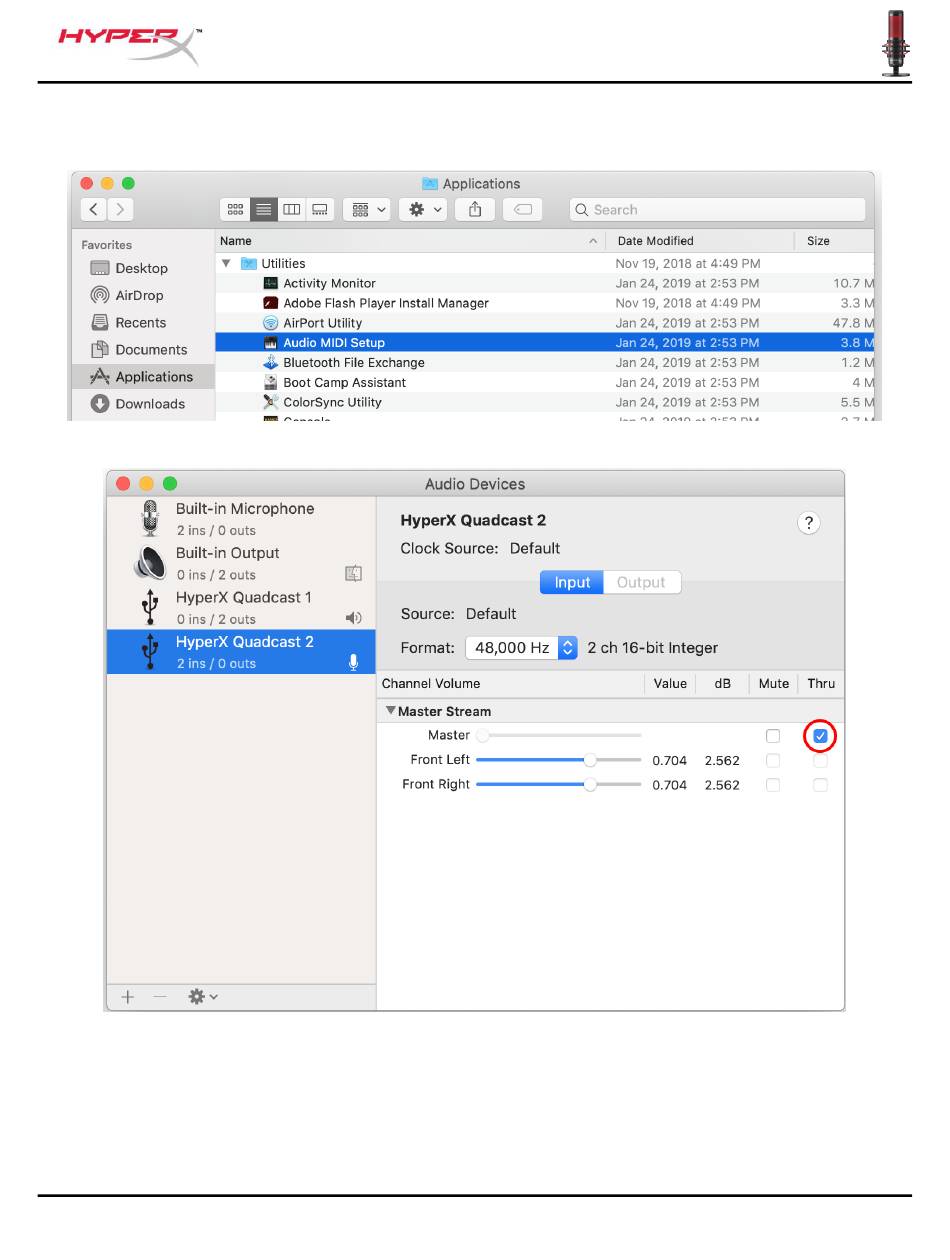Open the Finder group-by dropdown
The height and width of the screenshot is (1260, 950).
[366, 209]
